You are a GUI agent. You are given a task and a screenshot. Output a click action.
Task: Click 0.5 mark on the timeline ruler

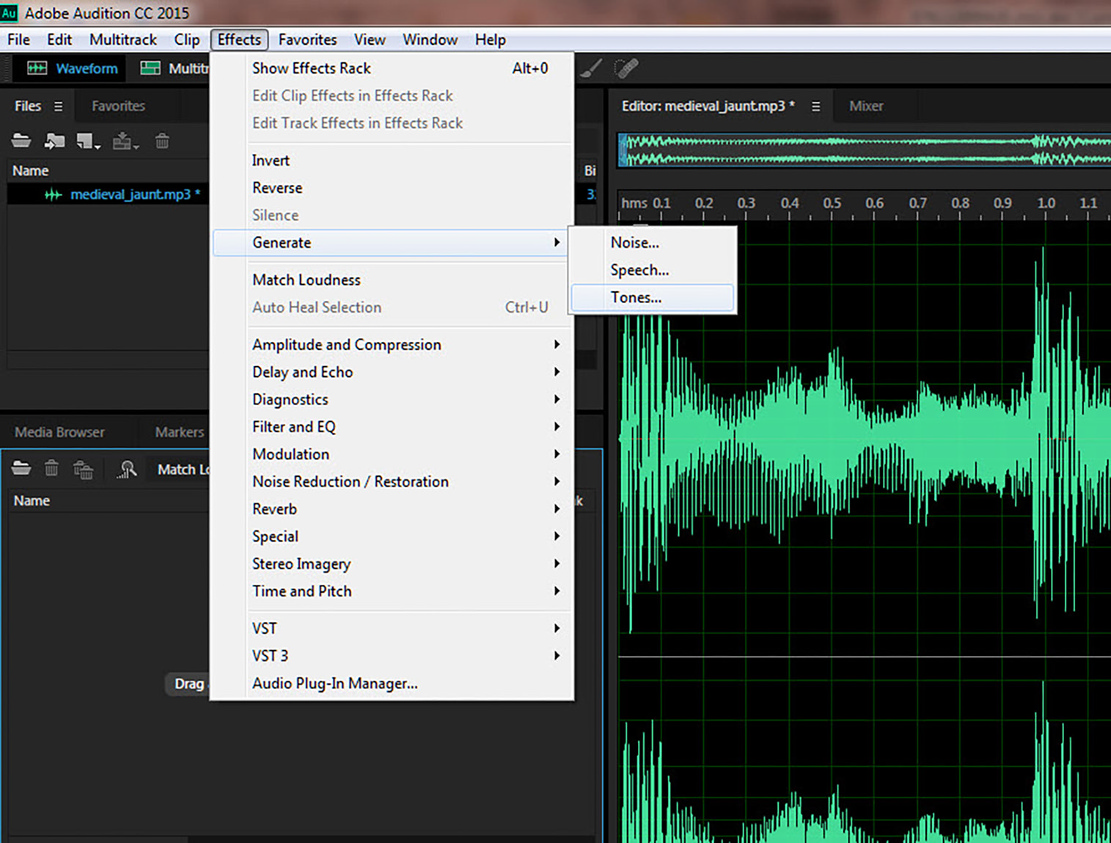coord(832,203)
